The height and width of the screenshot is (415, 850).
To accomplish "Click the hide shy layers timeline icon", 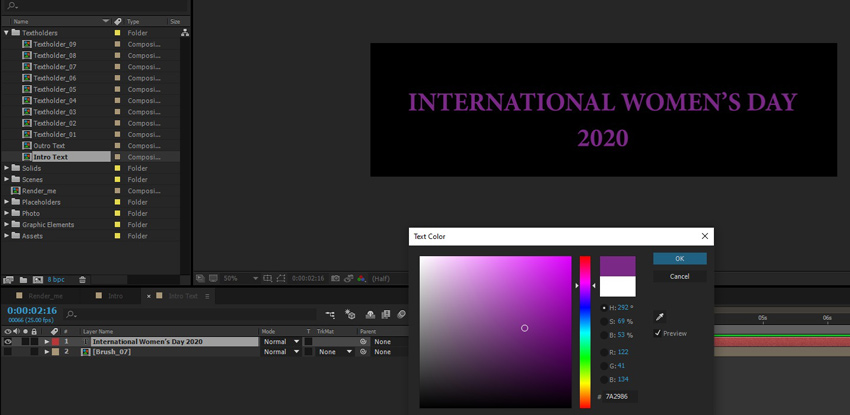I will pyautogui.click(x=371, y=314).
